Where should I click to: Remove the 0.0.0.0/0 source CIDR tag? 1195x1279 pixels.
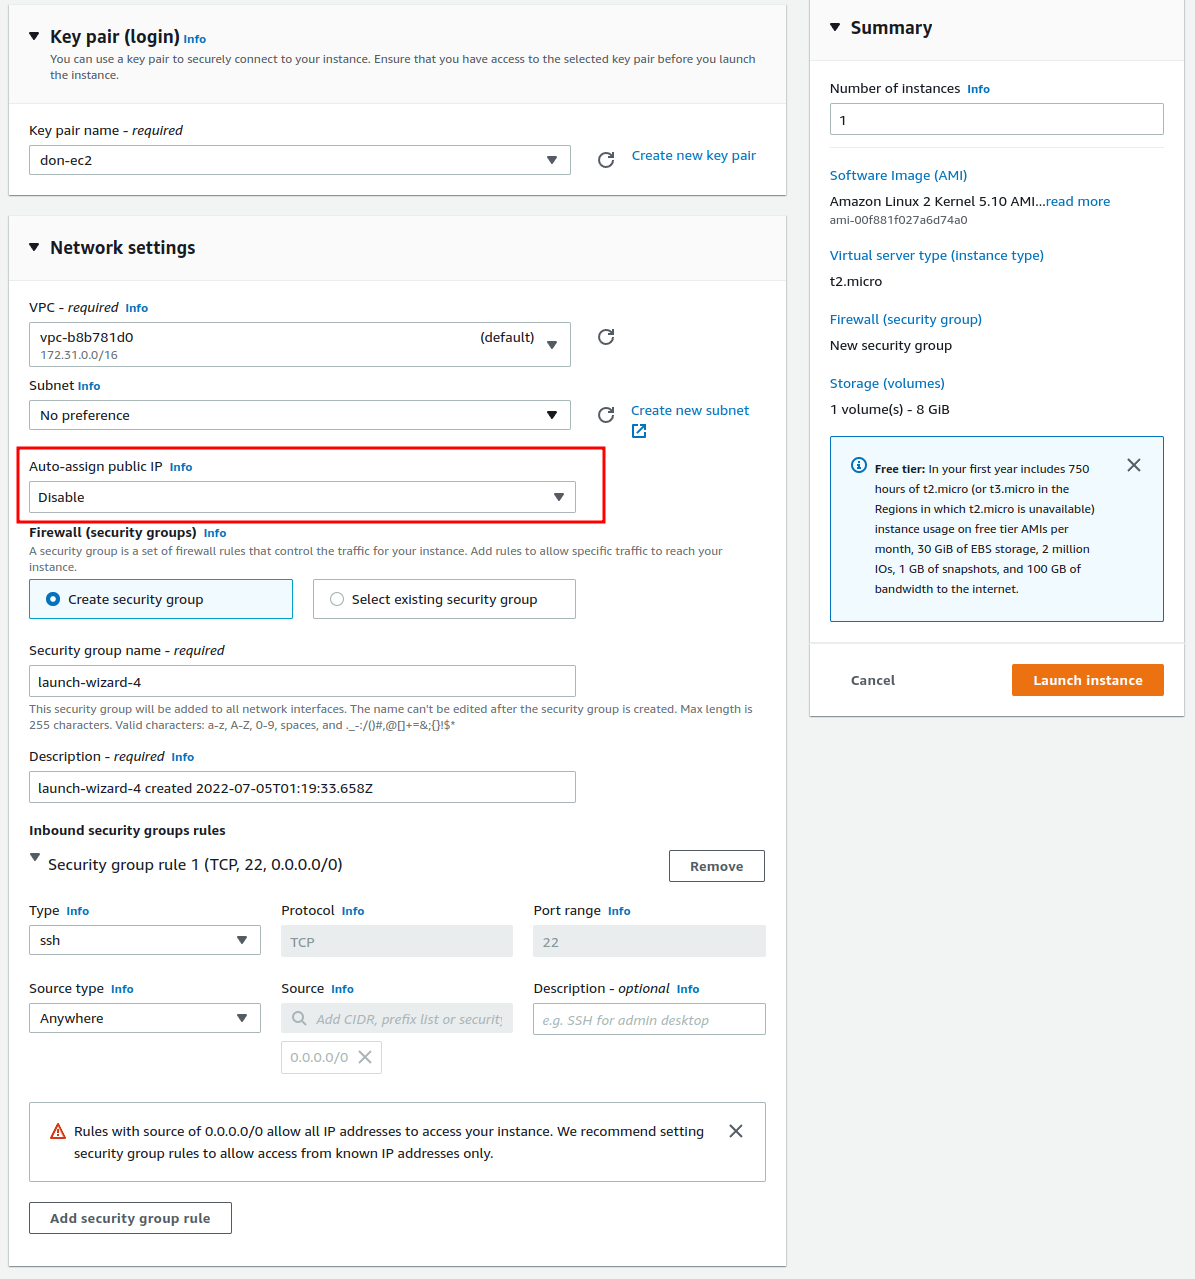(x=365, y=1057)
